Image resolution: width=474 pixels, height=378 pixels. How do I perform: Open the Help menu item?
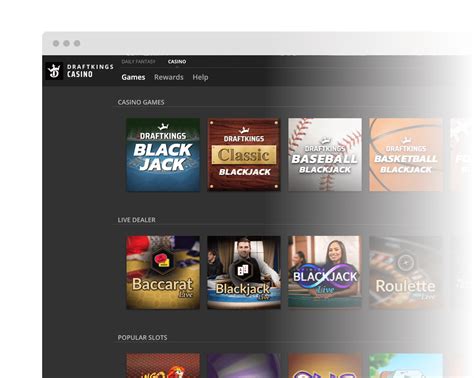pos(200,77)
